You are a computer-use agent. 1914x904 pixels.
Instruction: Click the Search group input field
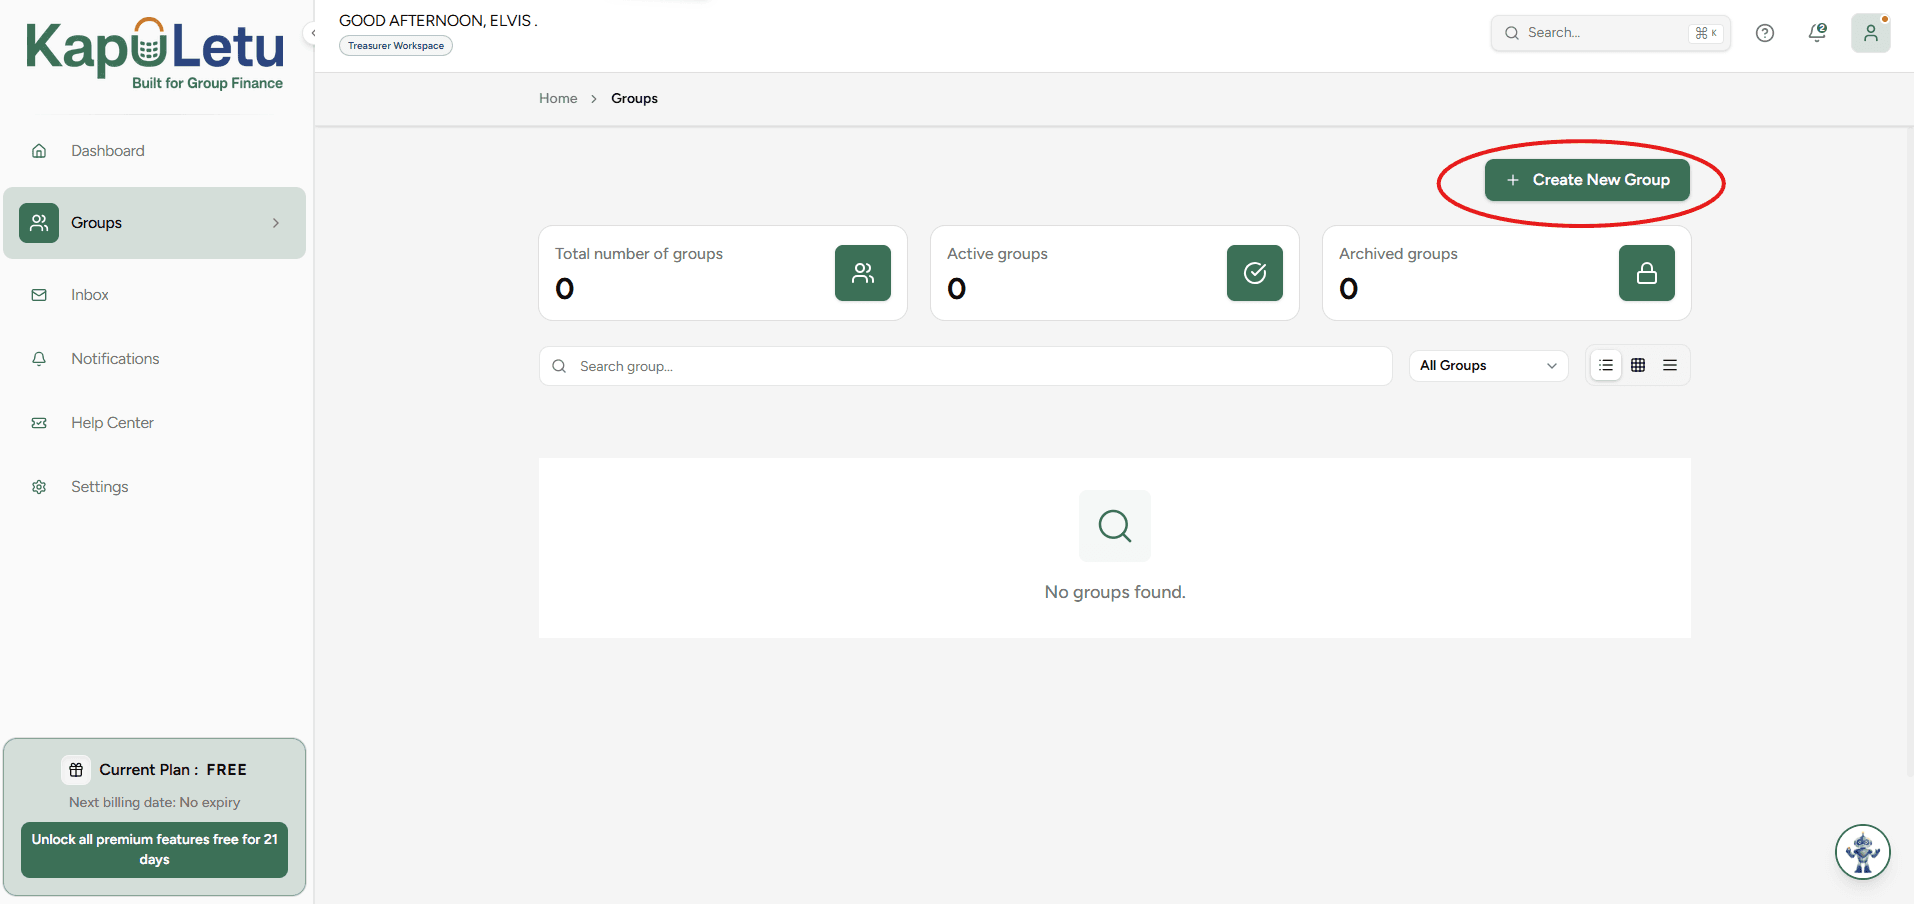[x=965, y=366]
